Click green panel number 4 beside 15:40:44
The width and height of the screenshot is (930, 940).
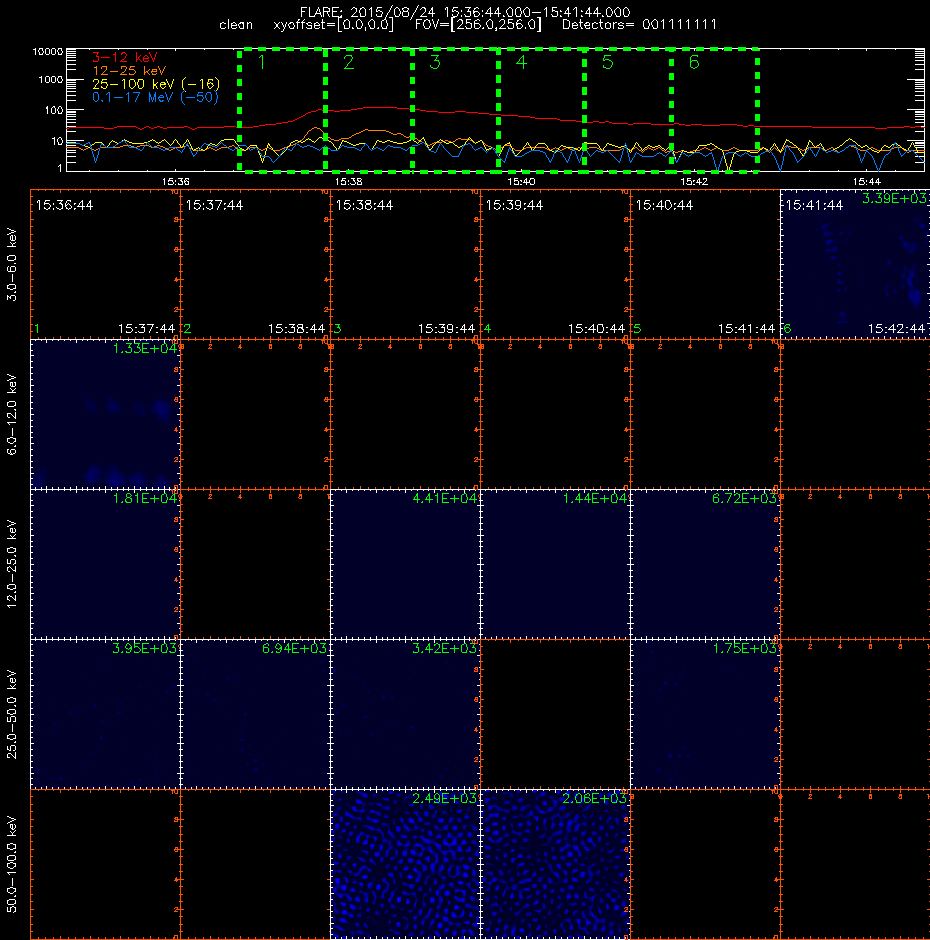487,329
